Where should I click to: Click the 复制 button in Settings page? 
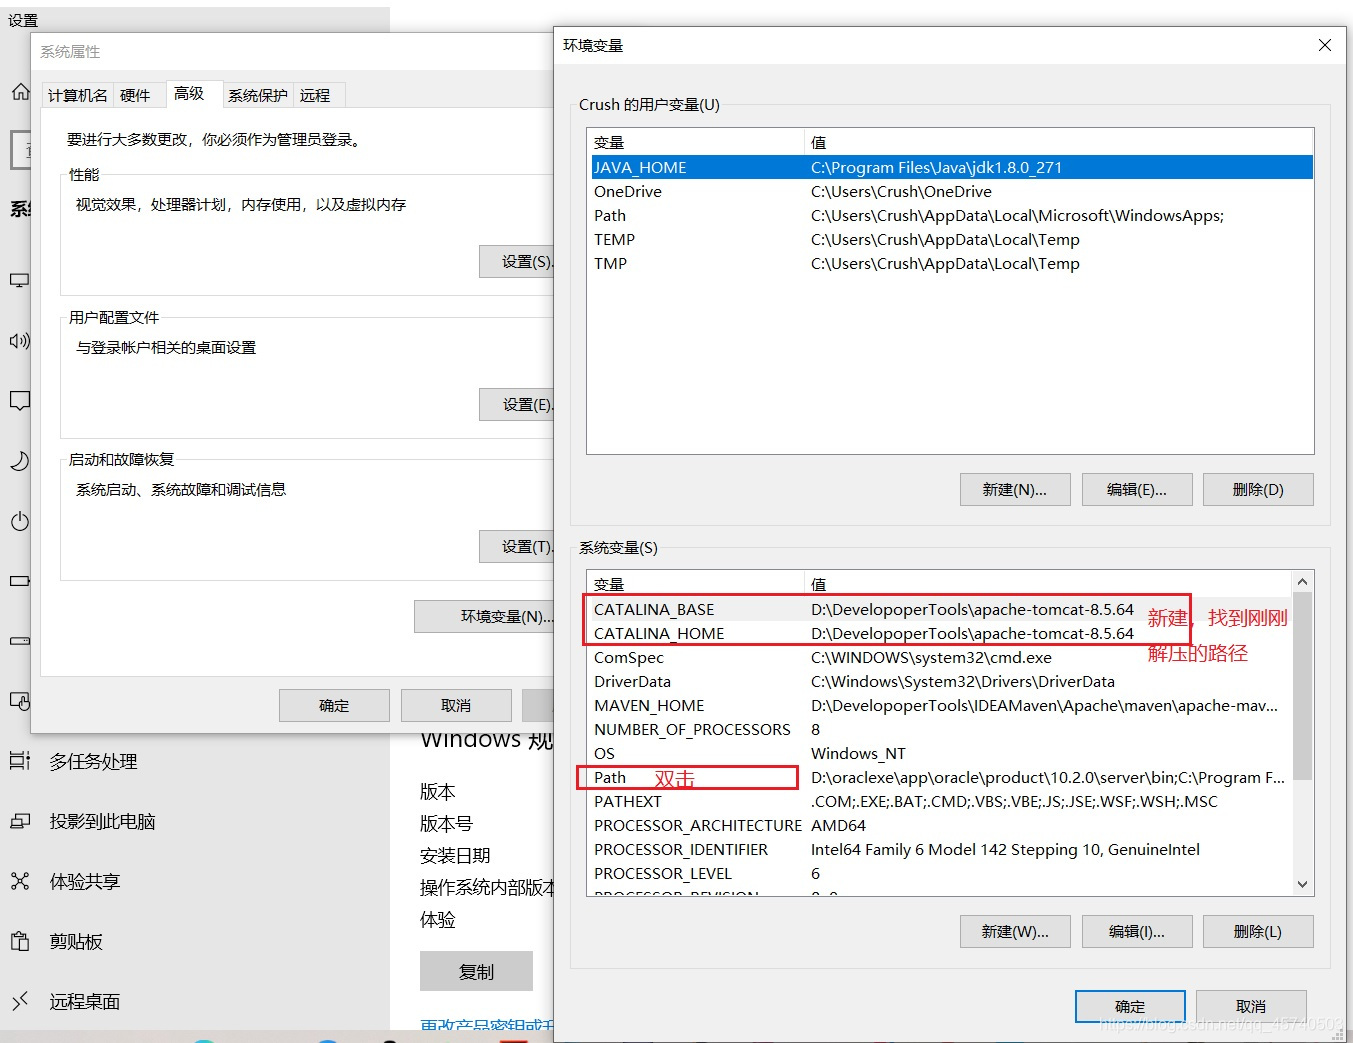click(476, 971)
